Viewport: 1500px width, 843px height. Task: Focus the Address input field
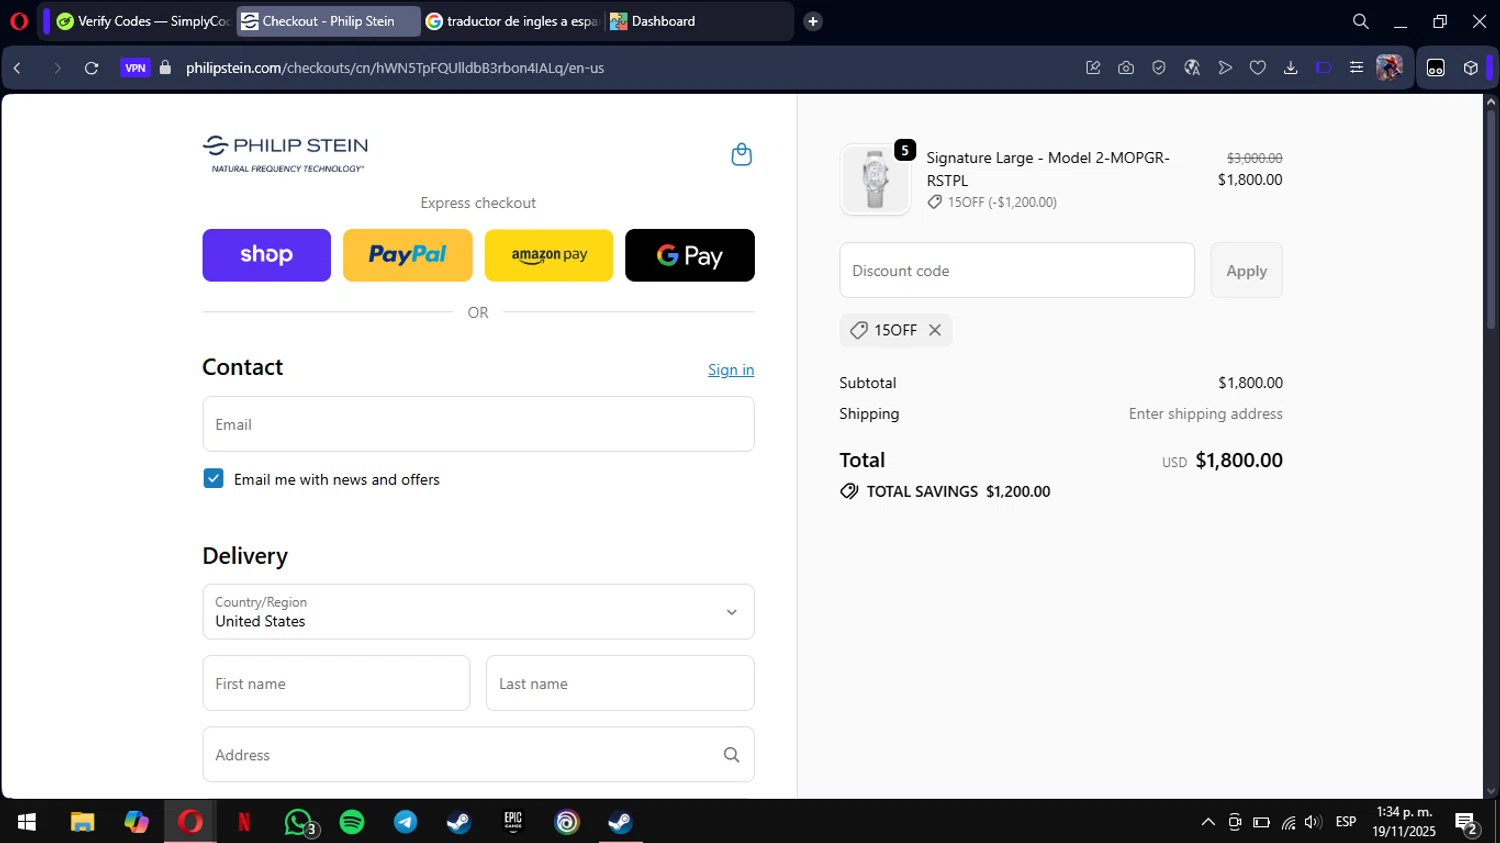click(x=478, y=755)
